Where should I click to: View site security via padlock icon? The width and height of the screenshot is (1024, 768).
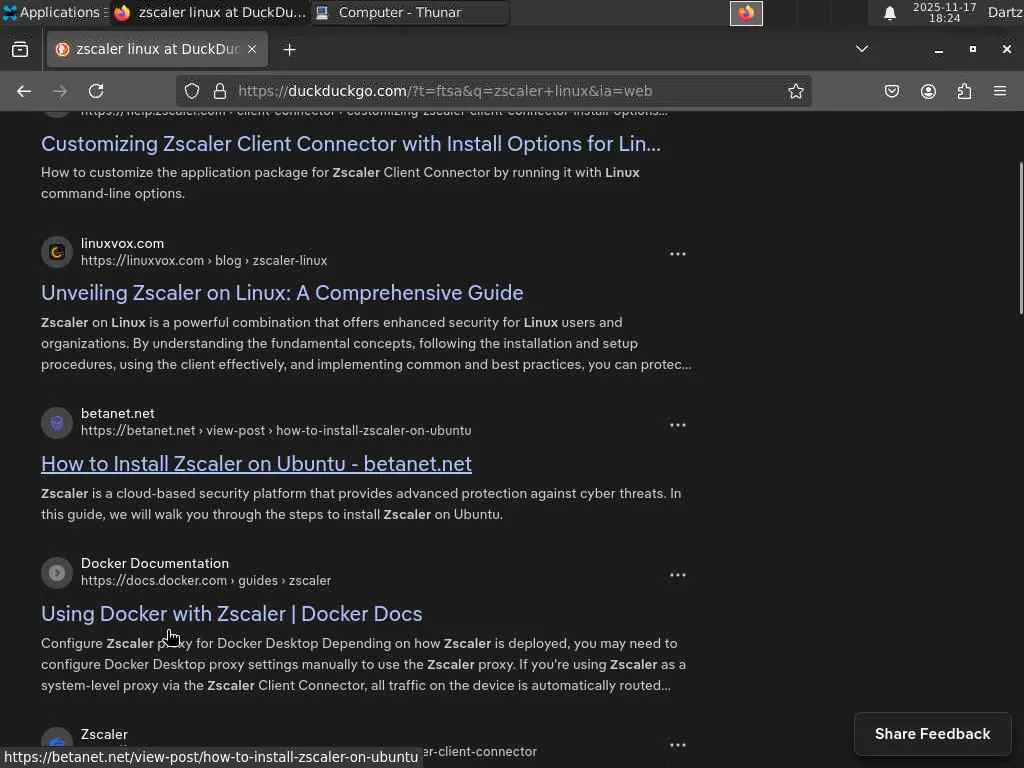(220, 91)
